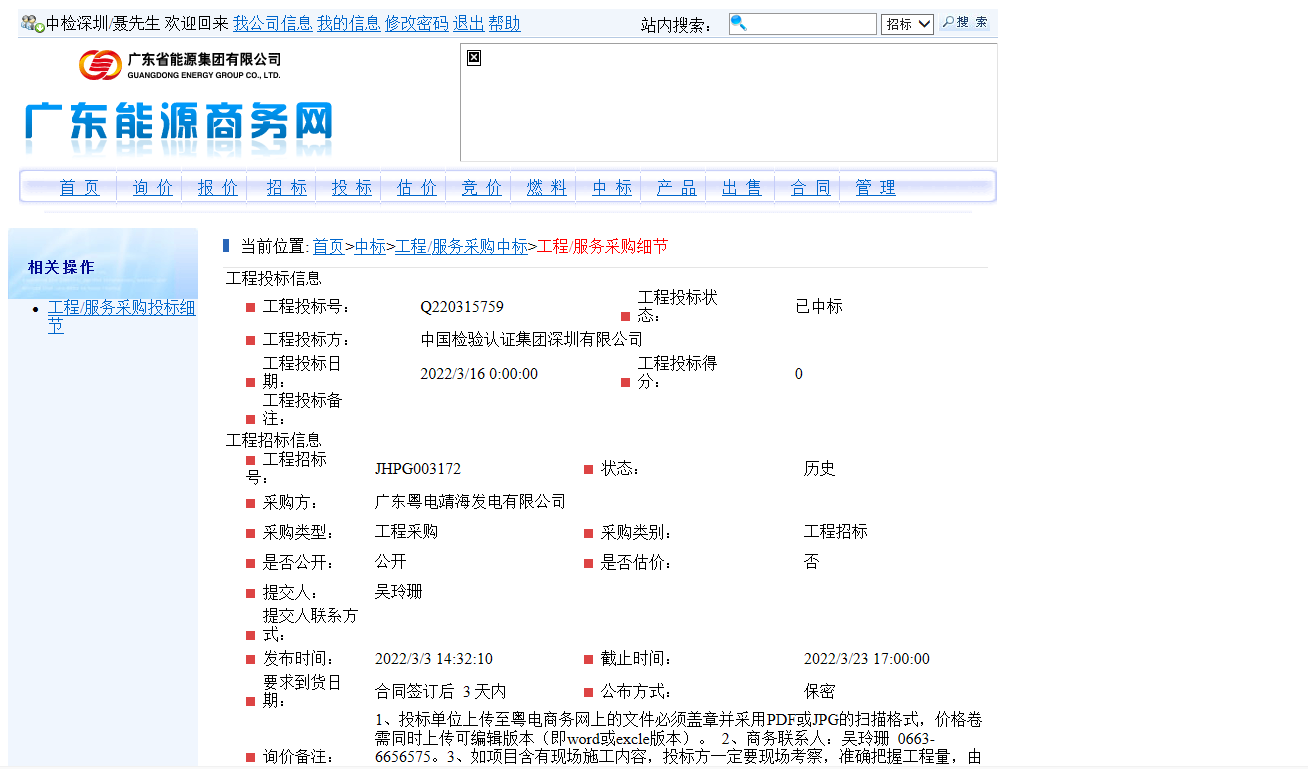
Task: Click bid status 已中标
Action: click(819, 307)
